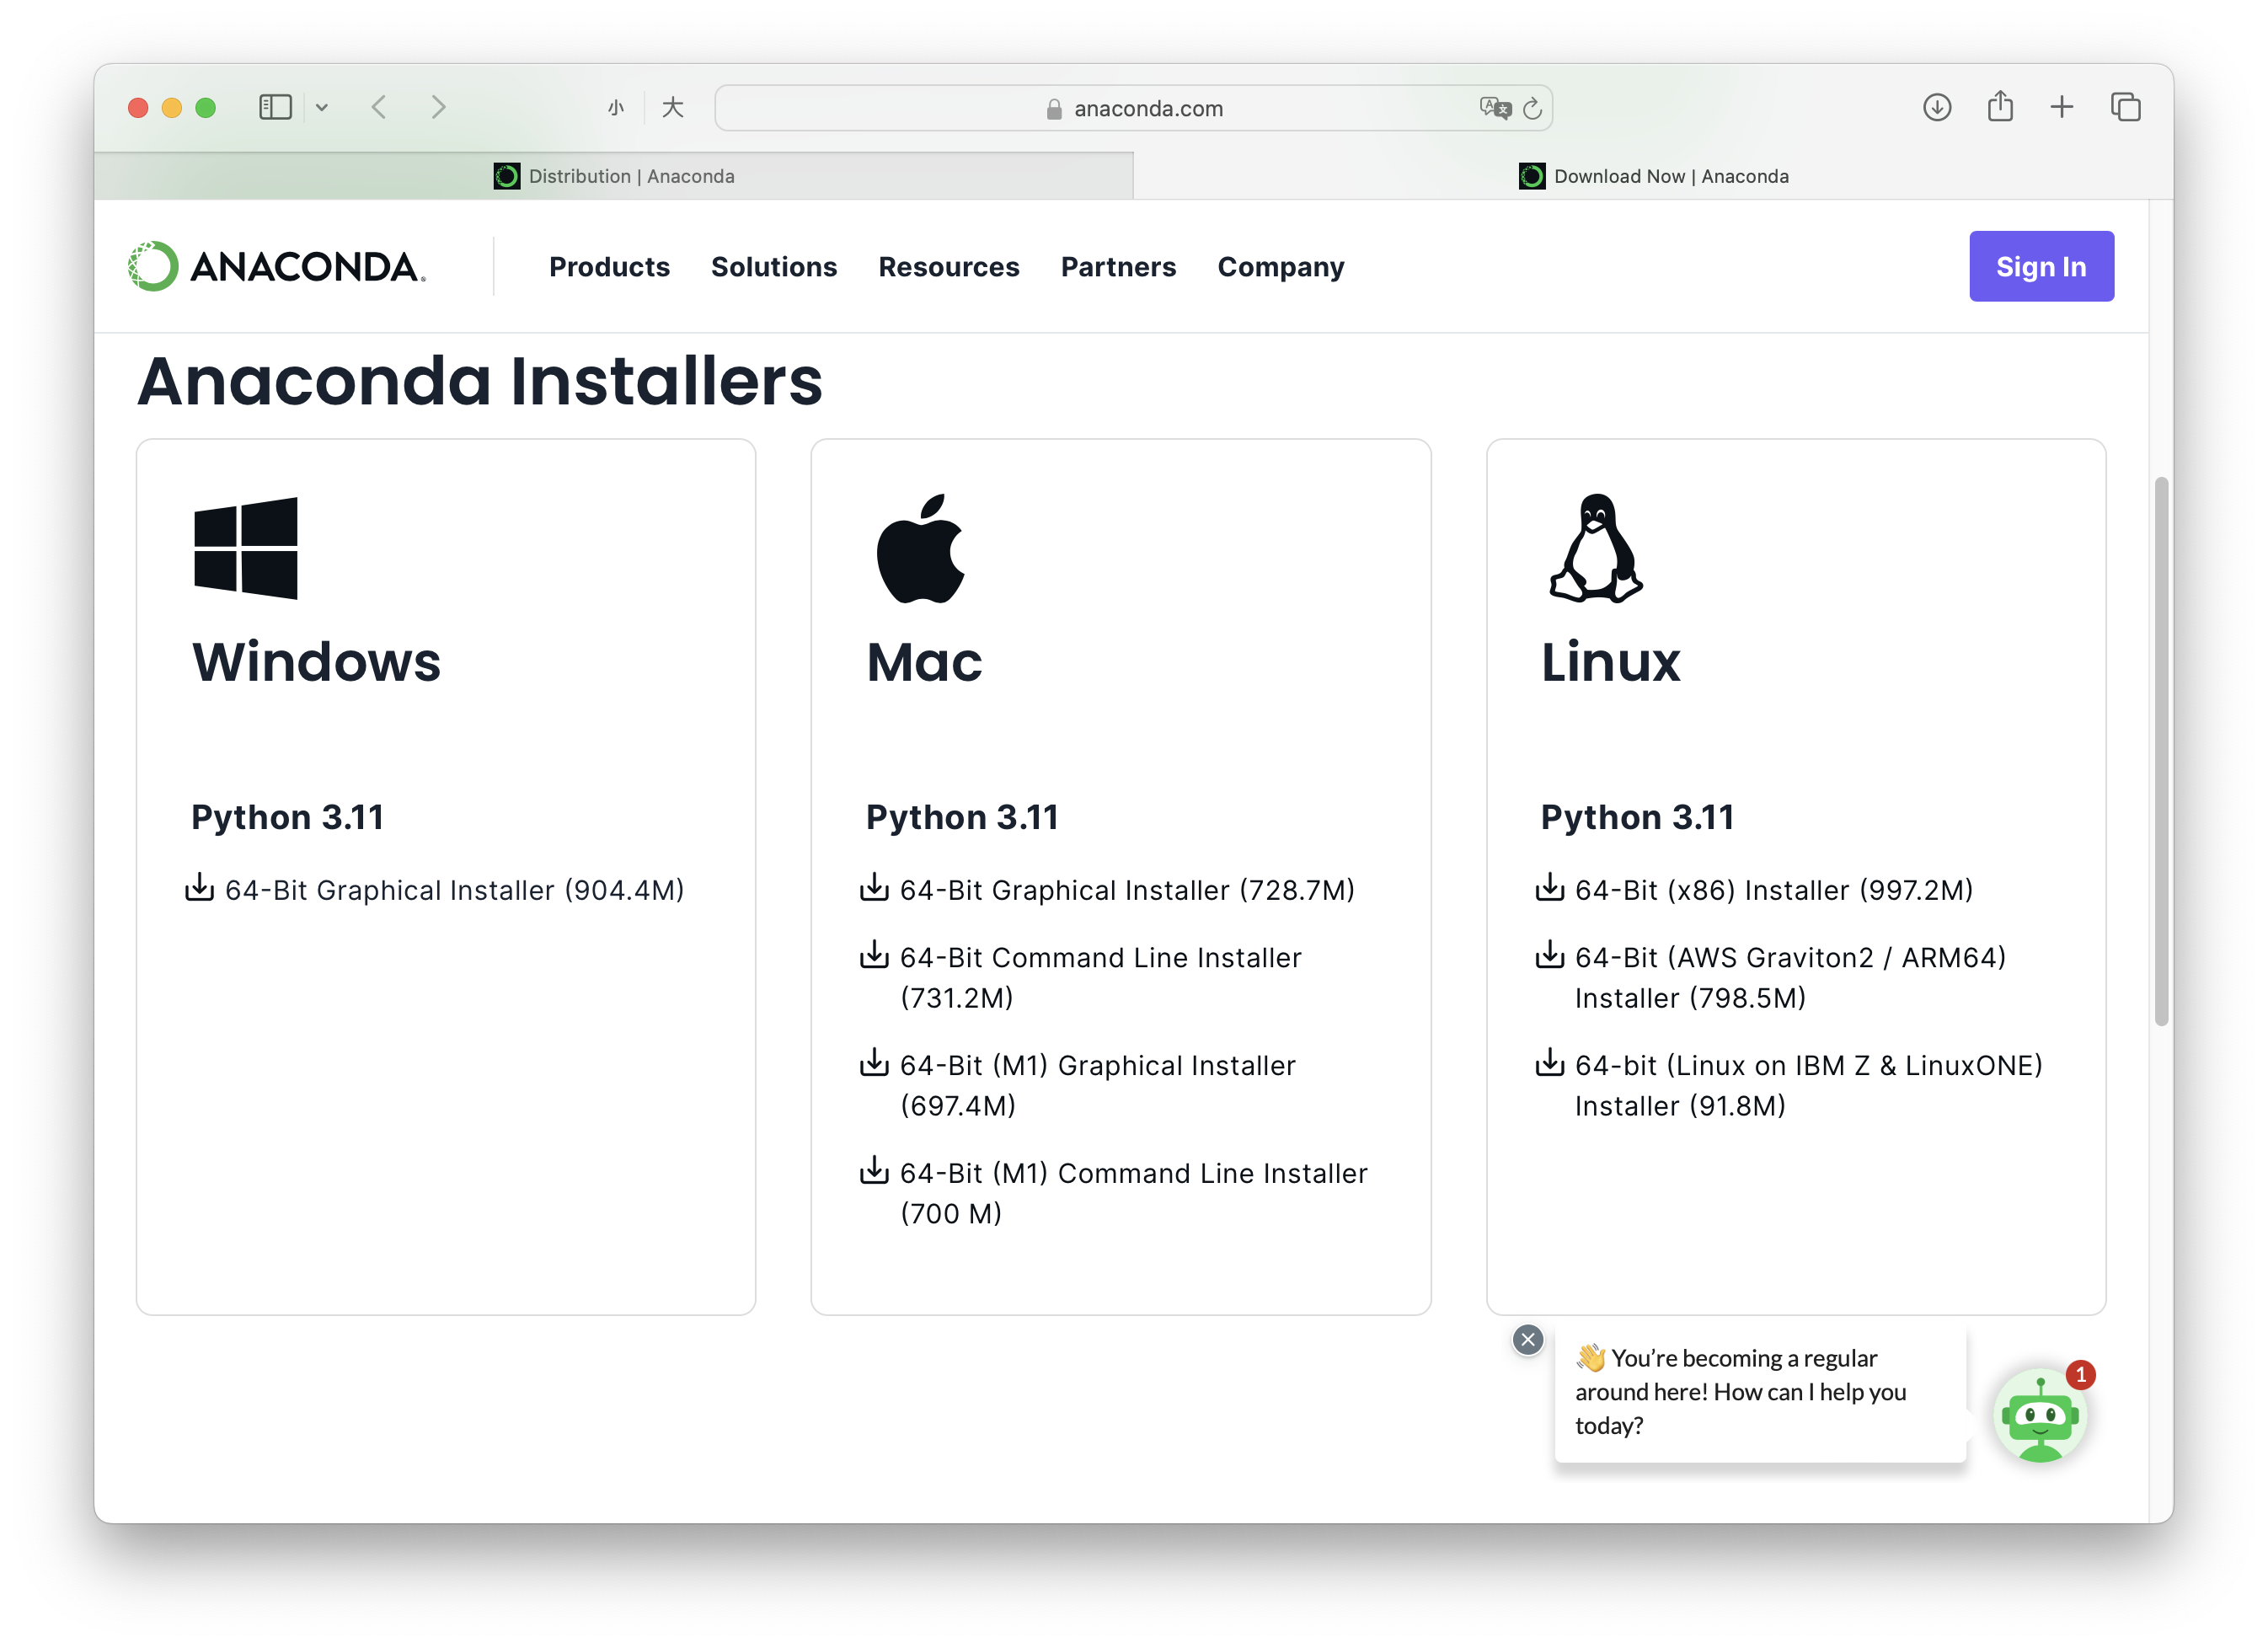Click download icon beside IBM Z installer
This screenshot has width=2268, height=1648.
click(x=1550, y=1063)
